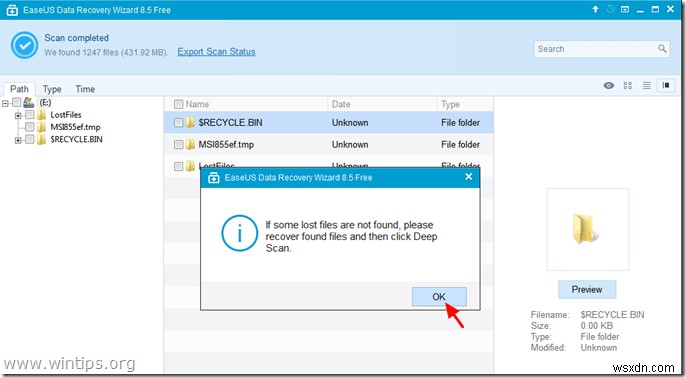Click the title bar menu dropdown icon
Viewport: 686px width, 378px height.
click(625, 9)
